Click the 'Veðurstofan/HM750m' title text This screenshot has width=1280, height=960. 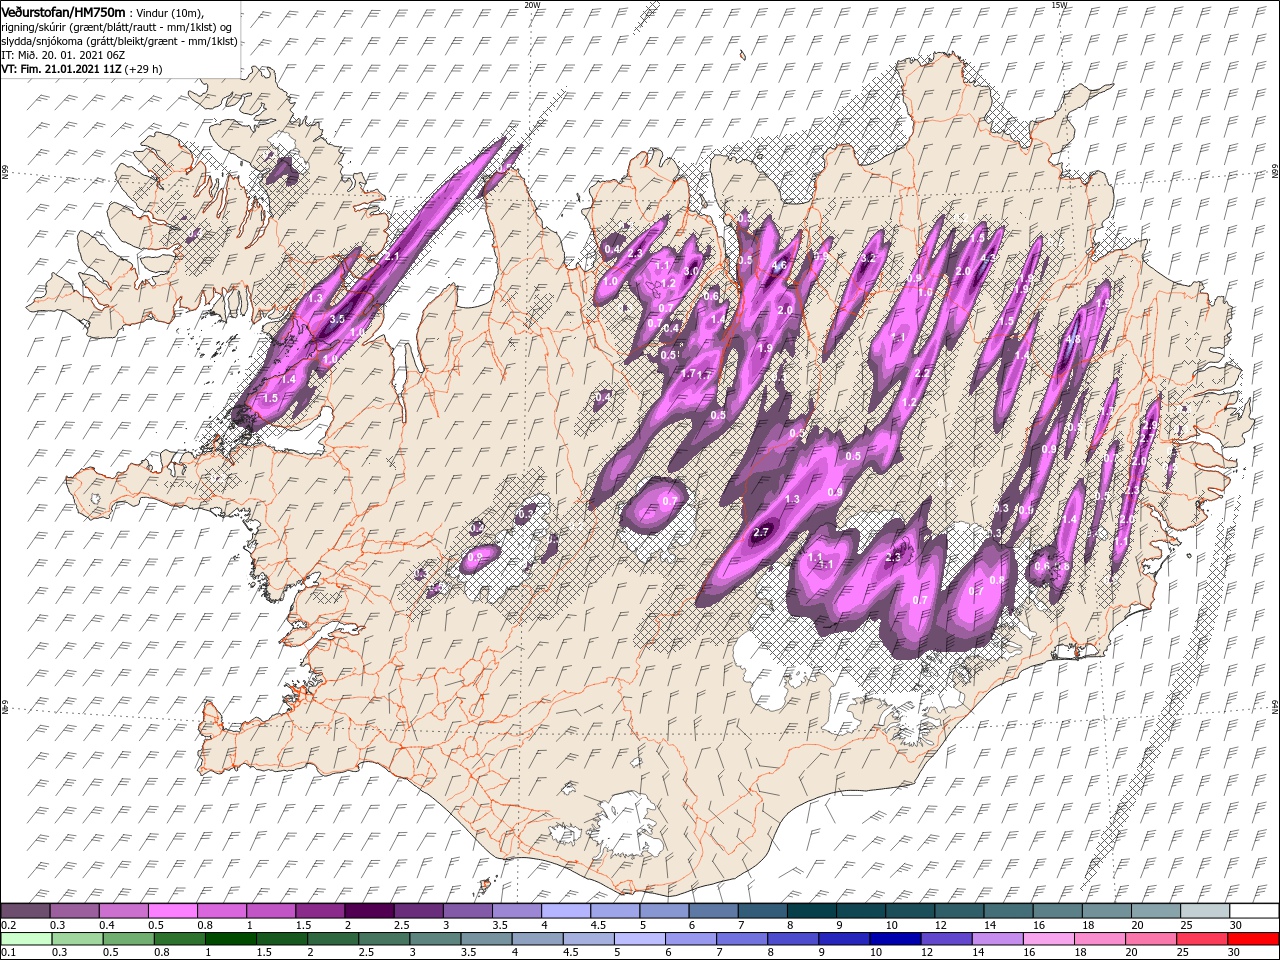tap(63, 12)
